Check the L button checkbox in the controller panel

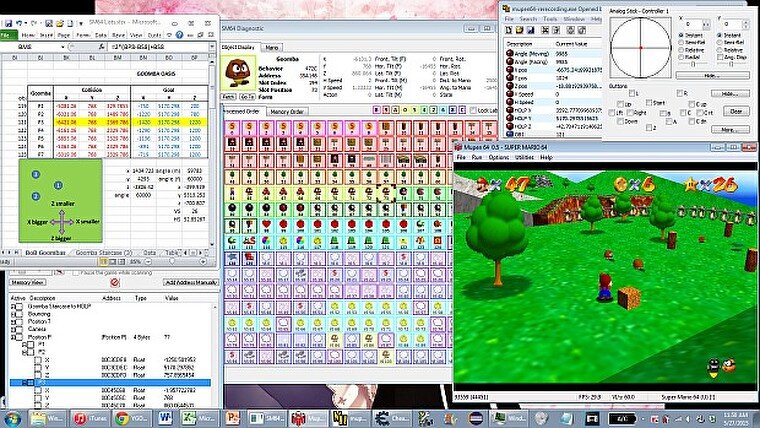click(x=632, y=93)
